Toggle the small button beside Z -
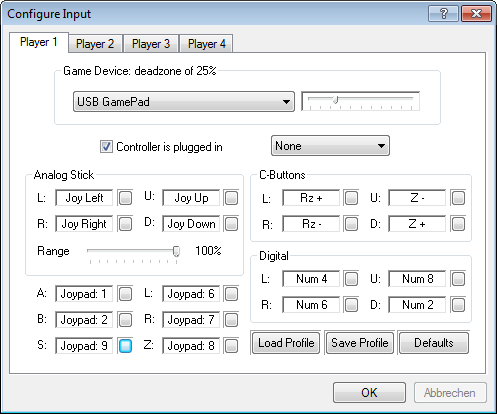The width and height of the screenshot is (497, 414). click(458, 198)
